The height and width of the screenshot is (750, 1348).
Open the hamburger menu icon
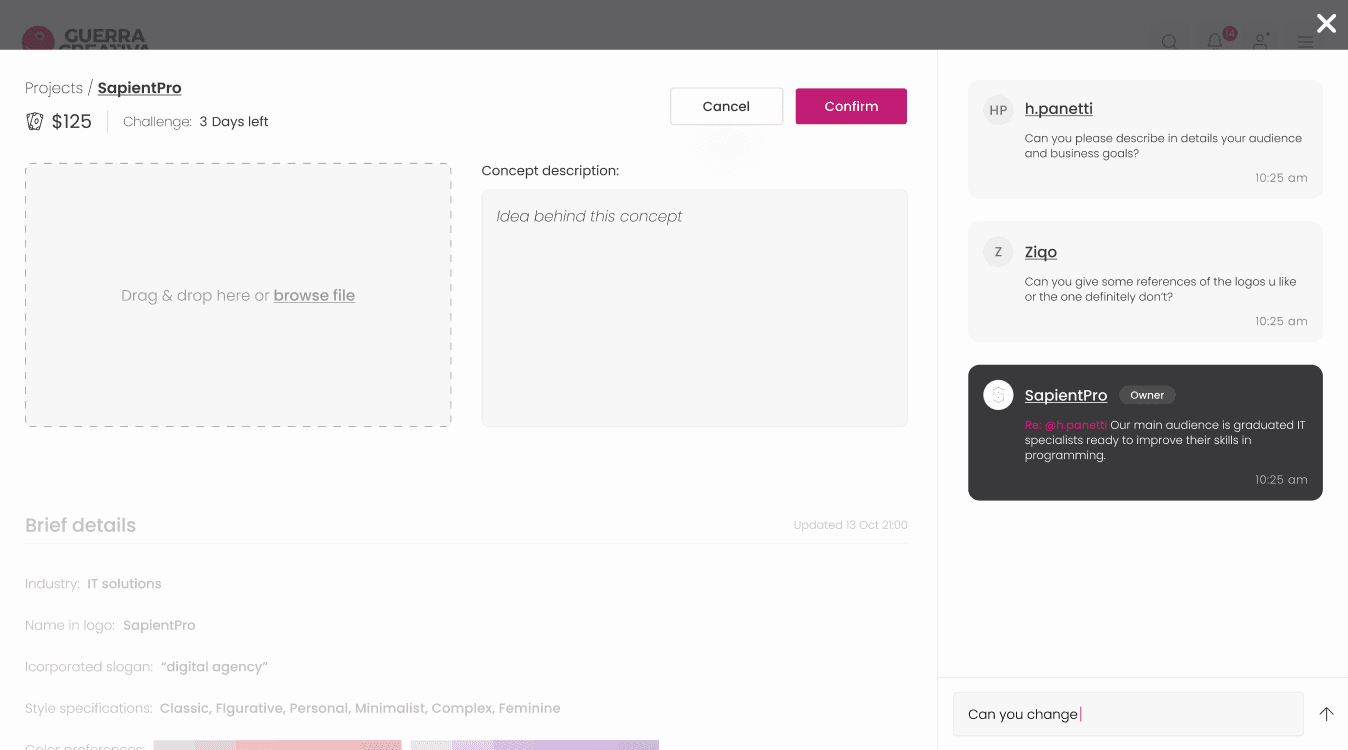(1306, 42)
